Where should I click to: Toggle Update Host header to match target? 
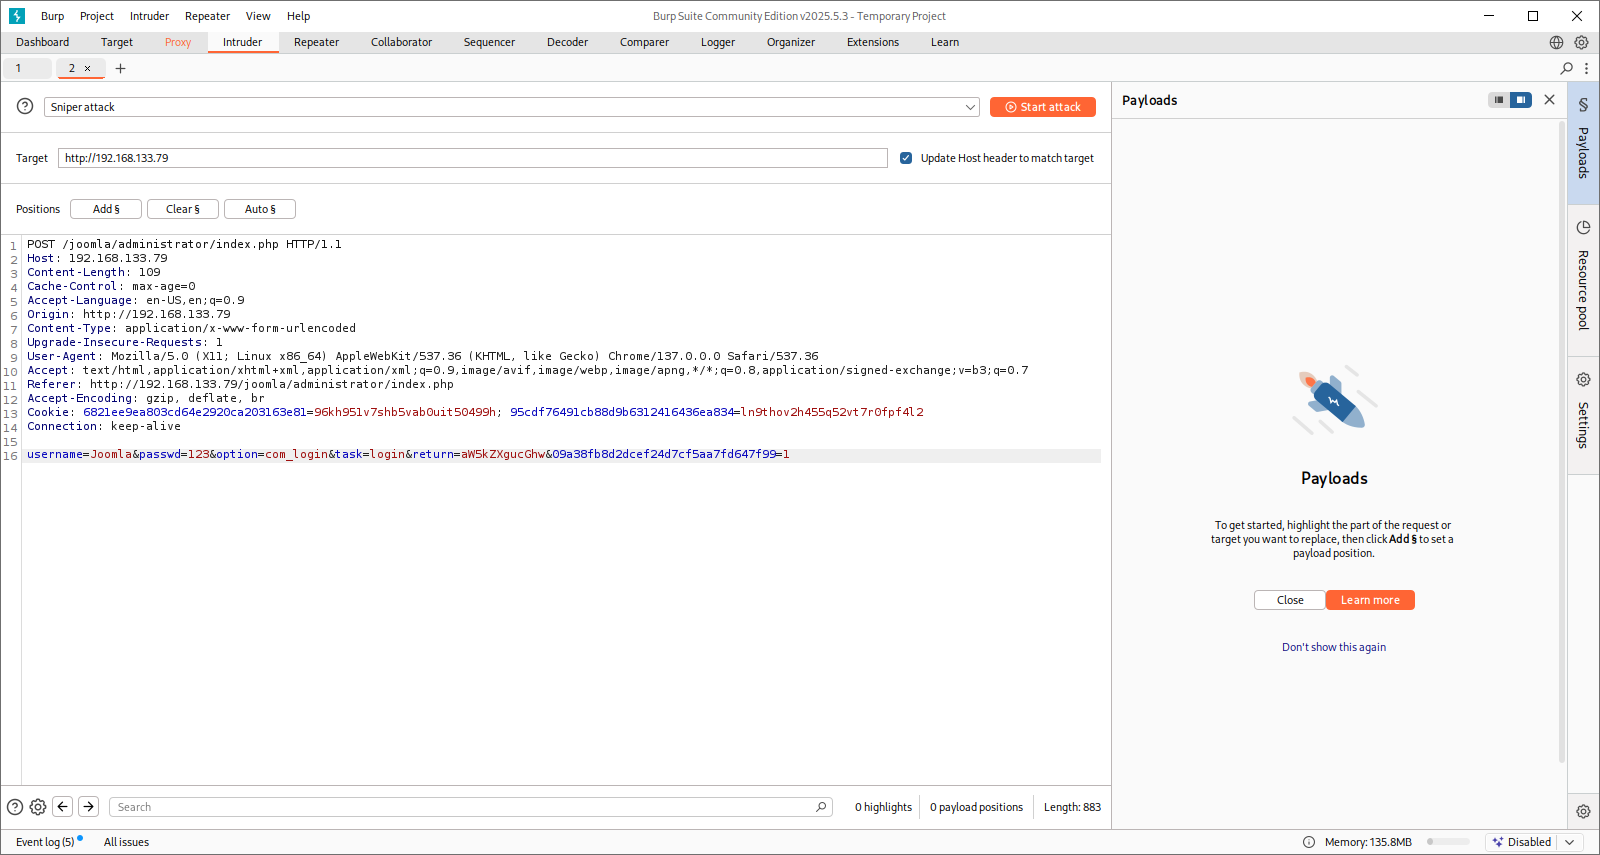tap(906, 158)
